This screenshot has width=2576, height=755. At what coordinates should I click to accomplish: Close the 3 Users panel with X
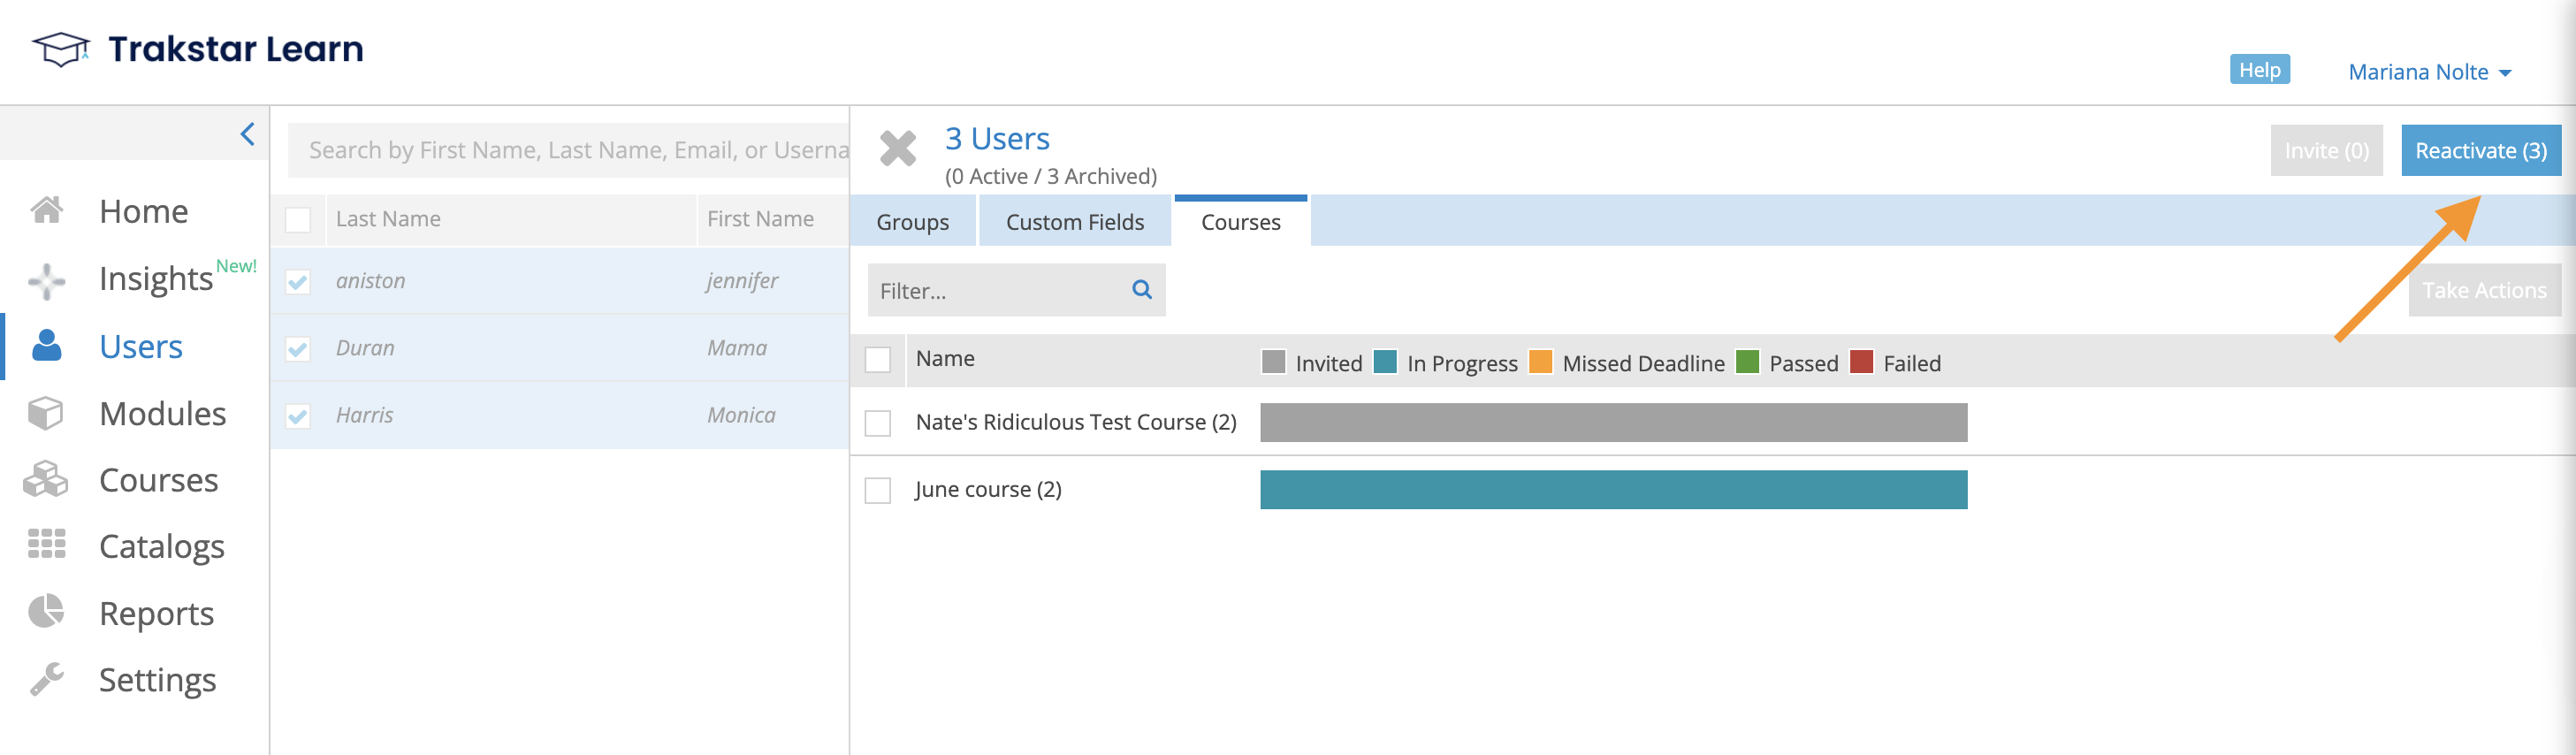point(897,149)
